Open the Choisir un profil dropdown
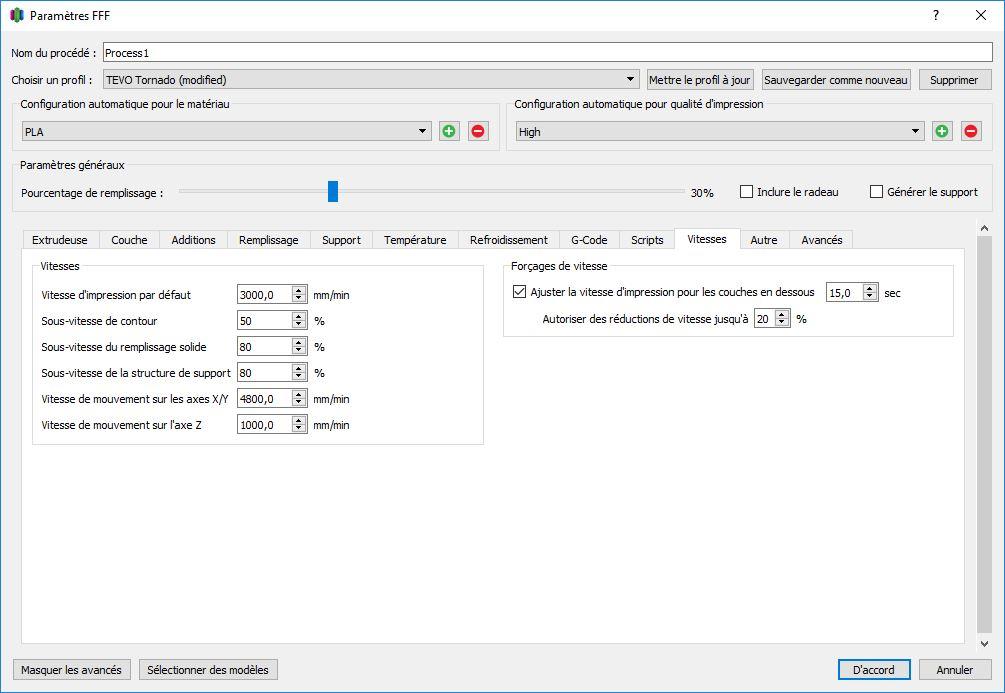The height and width of the screenshot is (693, 1005). click(x=371, y=79)
